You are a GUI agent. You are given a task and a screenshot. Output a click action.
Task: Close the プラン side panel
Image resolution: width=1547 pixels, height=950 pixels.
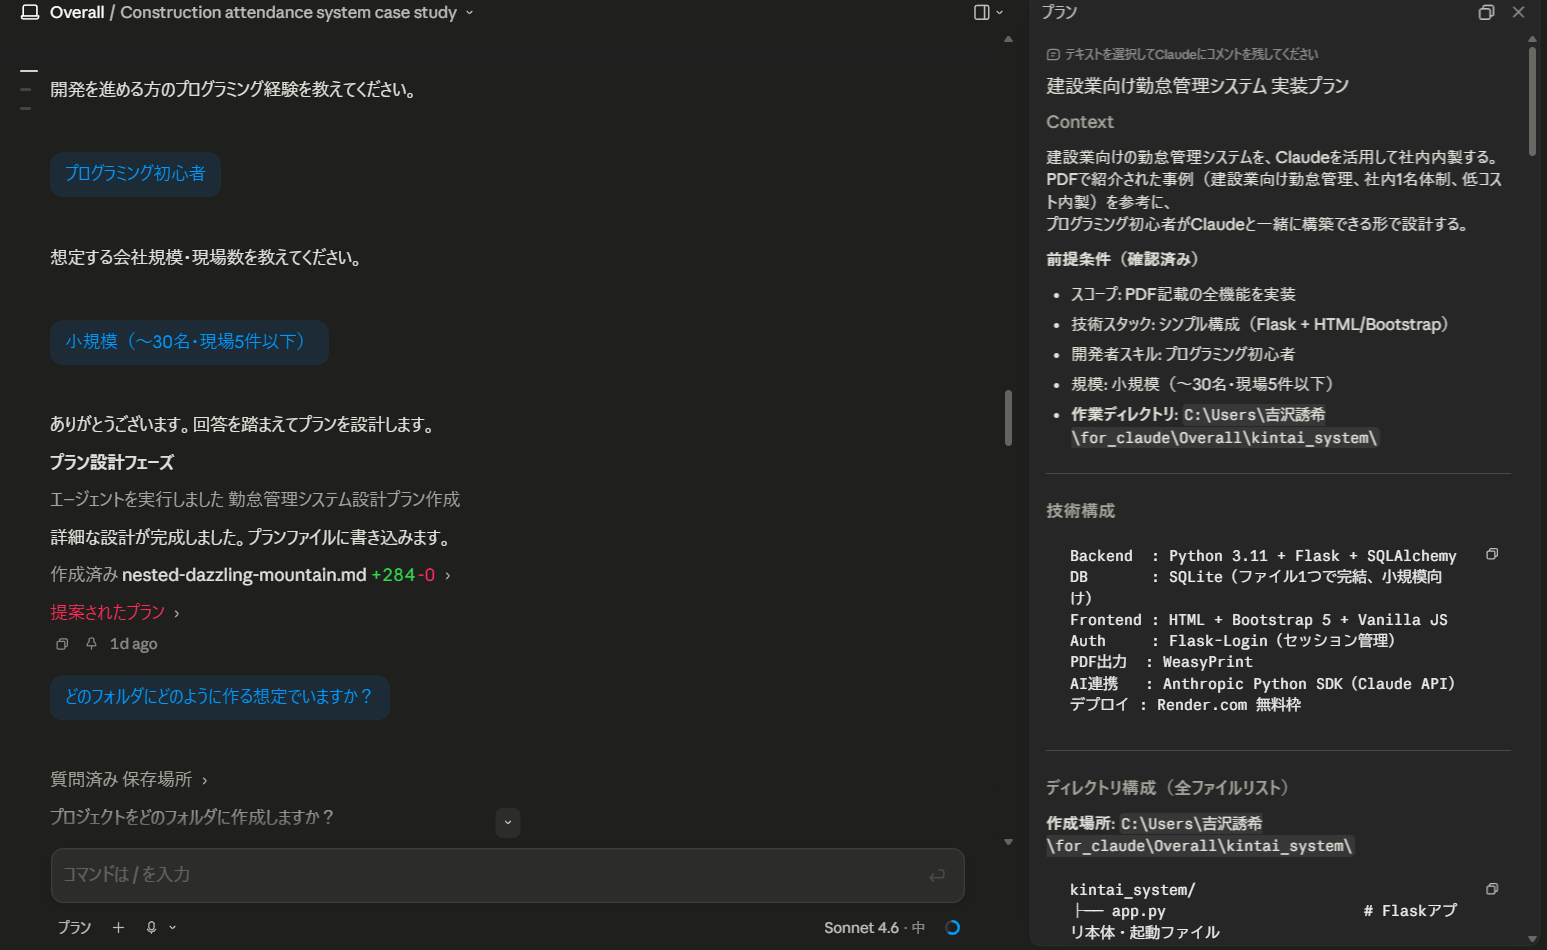click(x=1518, y=12)
